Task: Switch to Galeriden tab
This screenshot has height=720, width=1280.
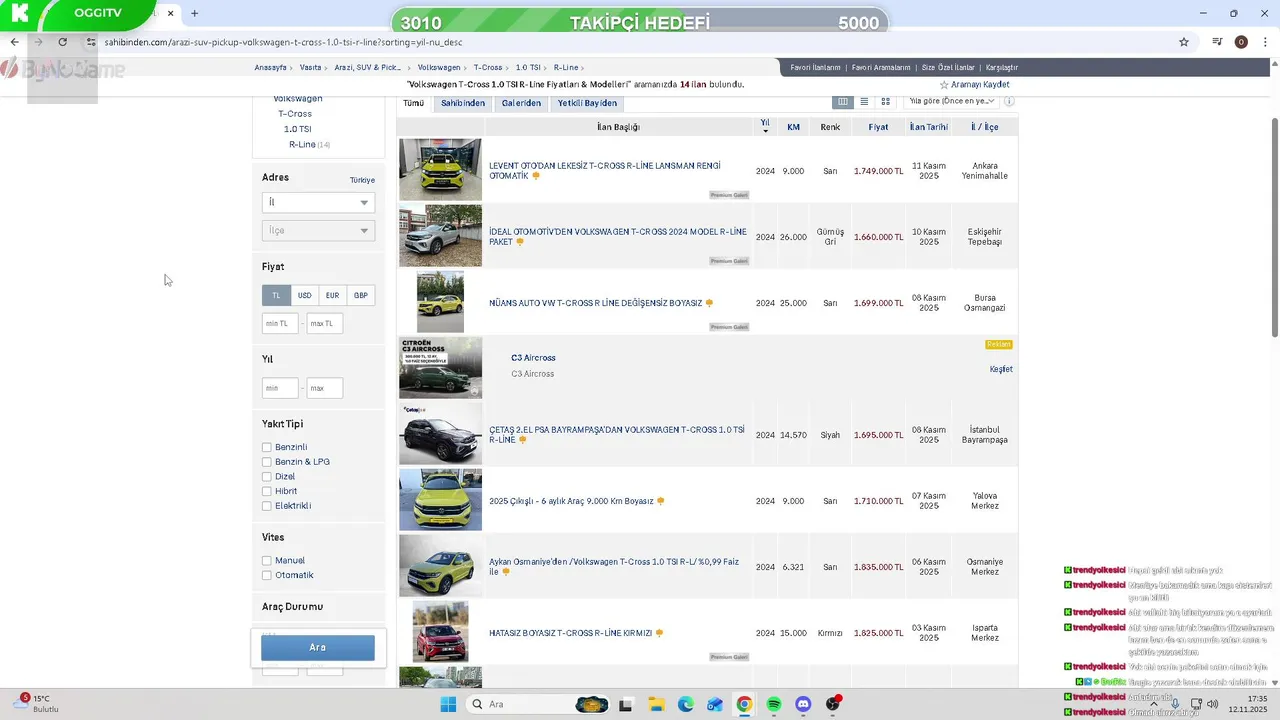Action: coord(521,103)
